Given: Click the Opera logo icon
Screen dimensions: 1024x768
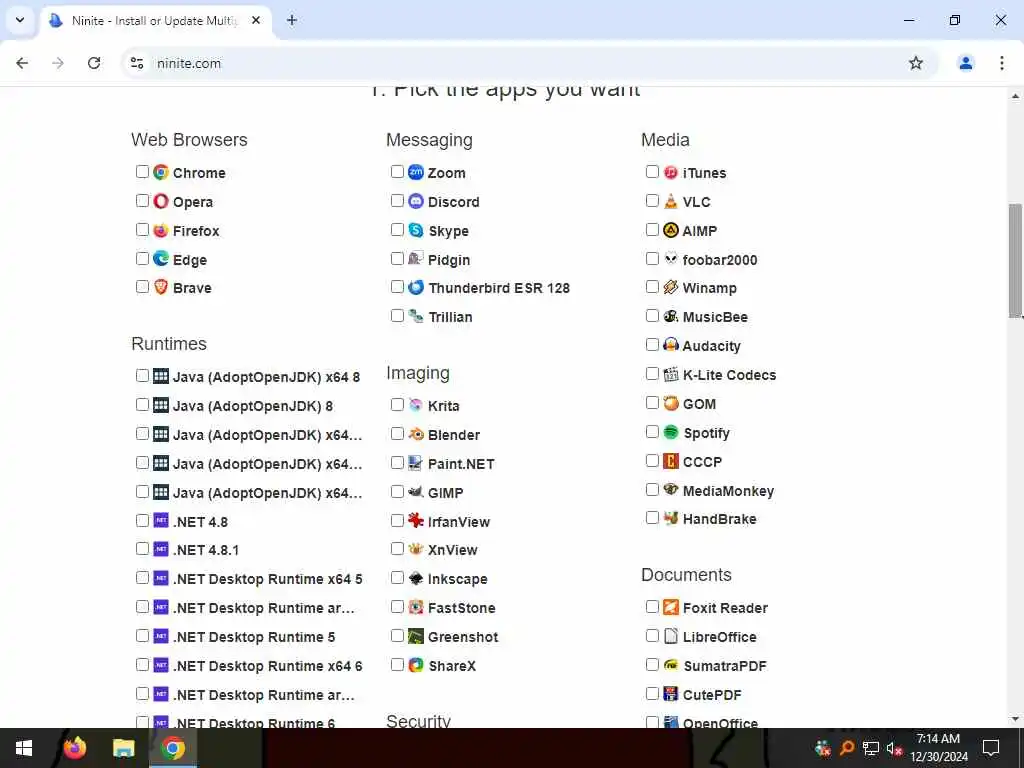Looking at the screenshot, I should point(161,201).
